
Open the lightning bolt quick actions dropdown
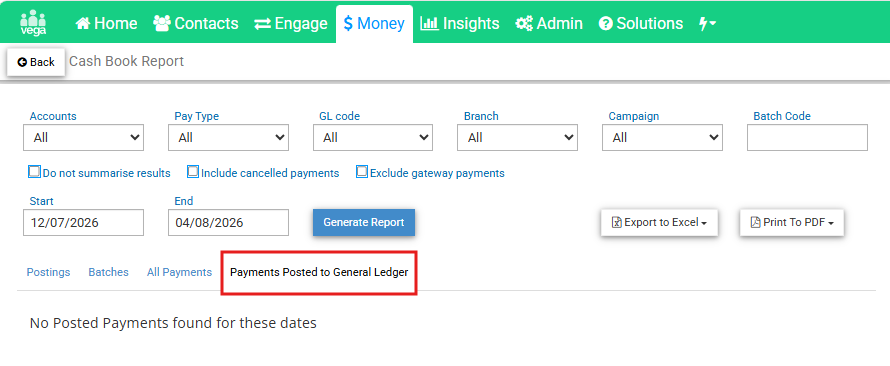(707, 23)
